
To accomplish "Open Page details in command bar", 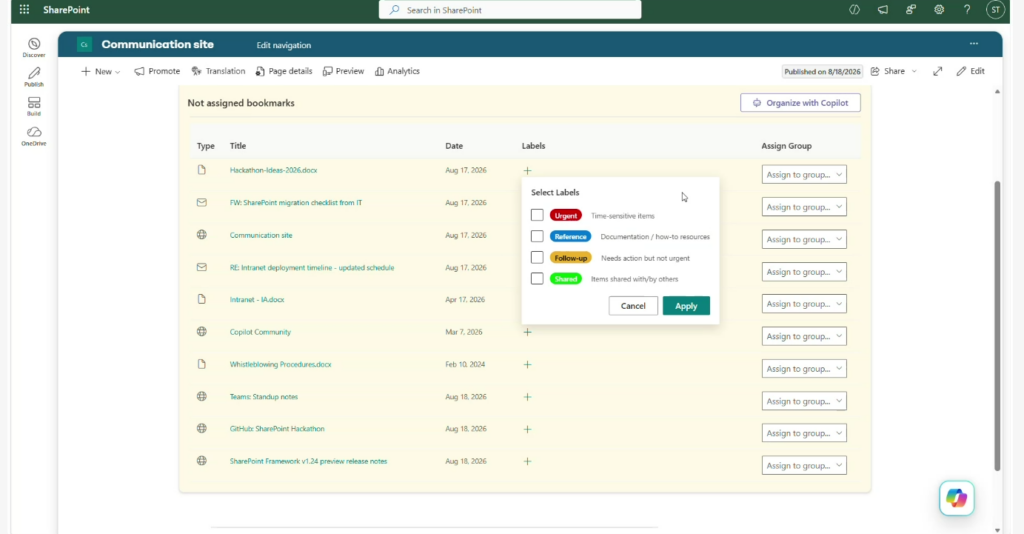I will pos(284,71).
